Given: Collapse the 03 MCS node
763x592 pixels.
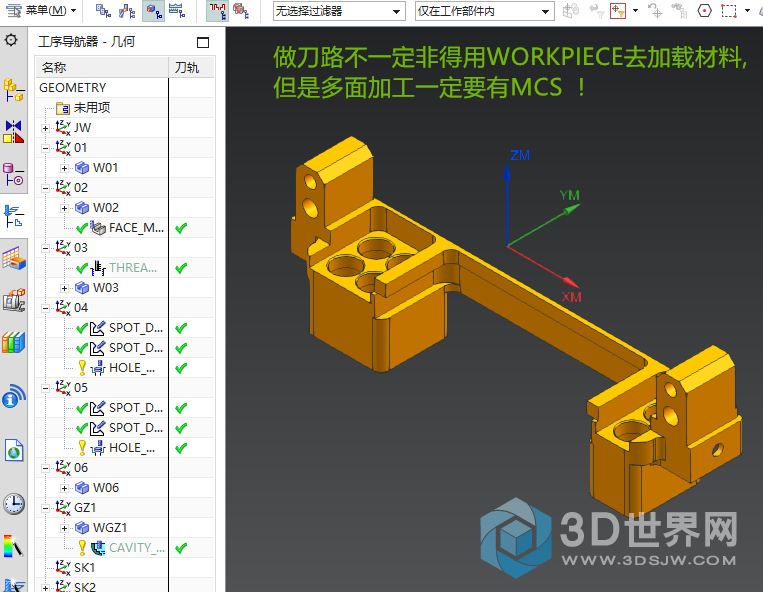Looking at the screenshot, I should [x=45, y=249].
